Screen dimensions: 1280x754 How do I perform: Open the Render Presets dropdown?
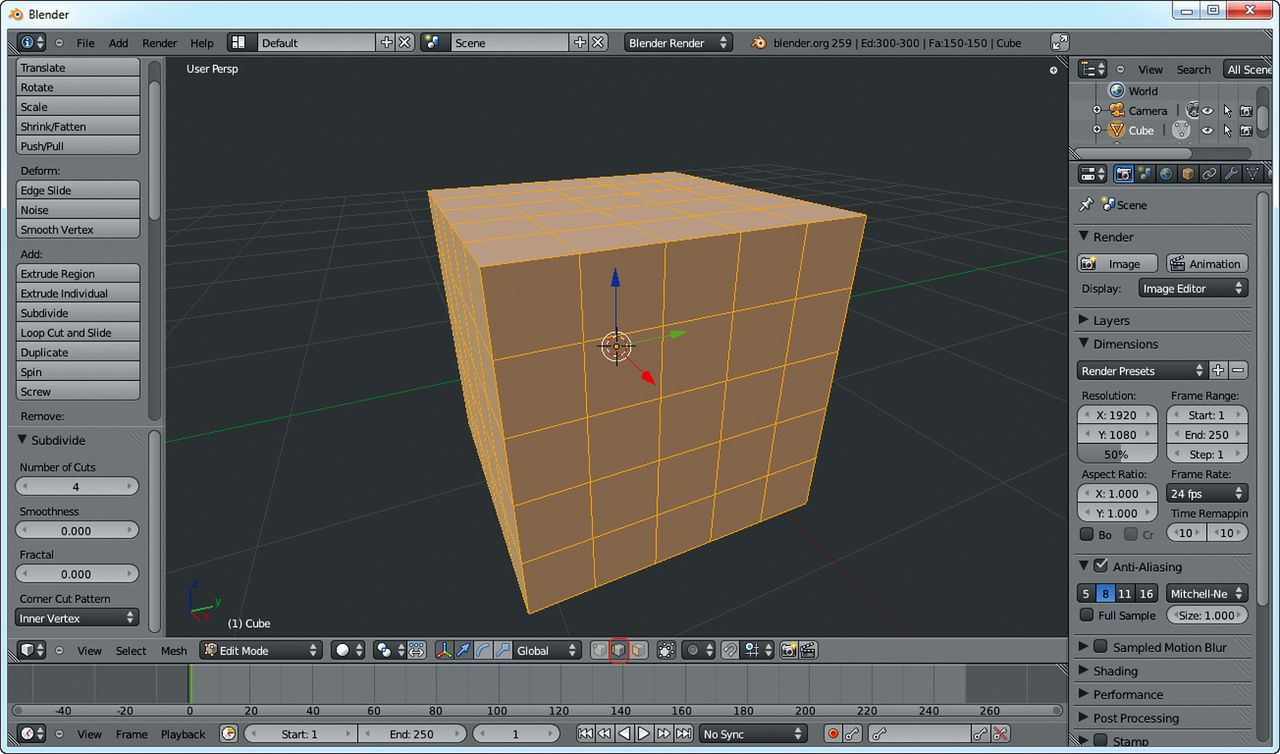(x=1142, y=370)
